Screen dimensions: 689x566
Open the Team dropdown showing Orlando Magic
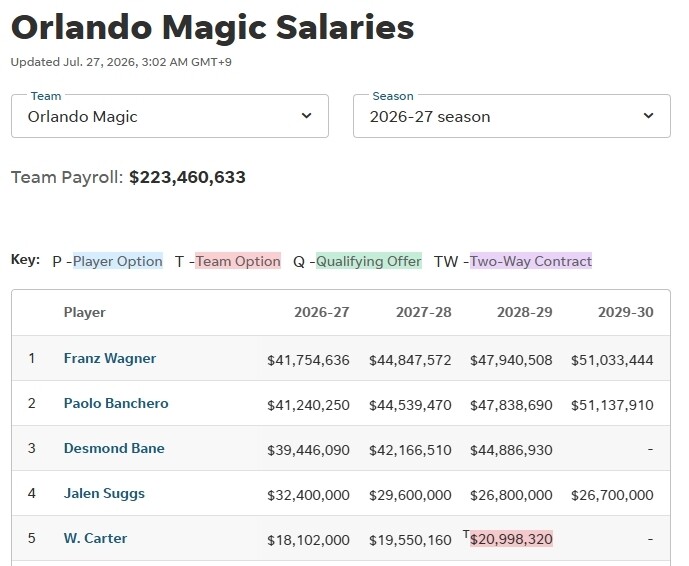point(170,116)
